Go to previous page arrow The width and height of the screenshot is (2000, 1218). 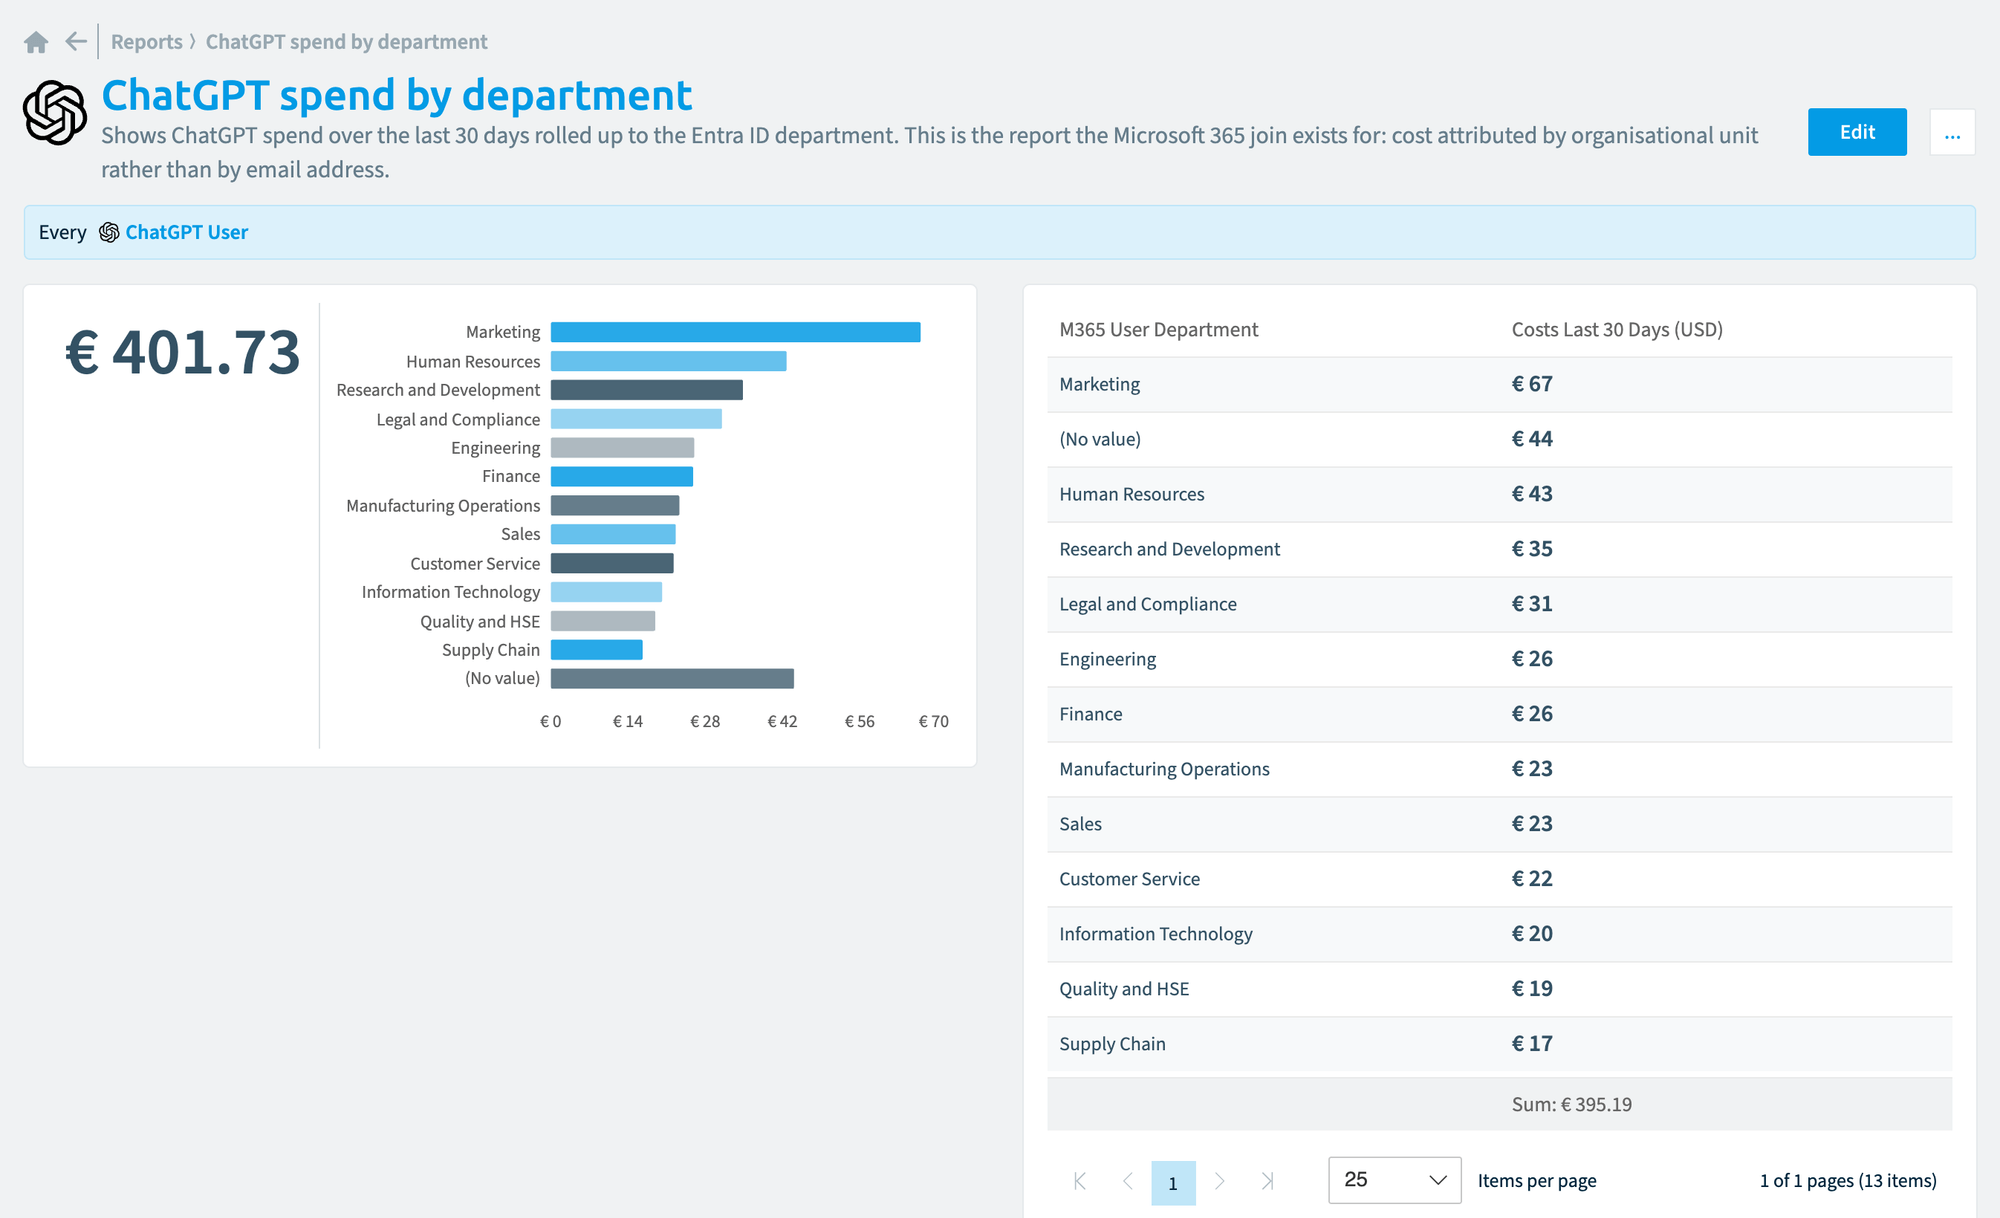pos(1128,1181)
